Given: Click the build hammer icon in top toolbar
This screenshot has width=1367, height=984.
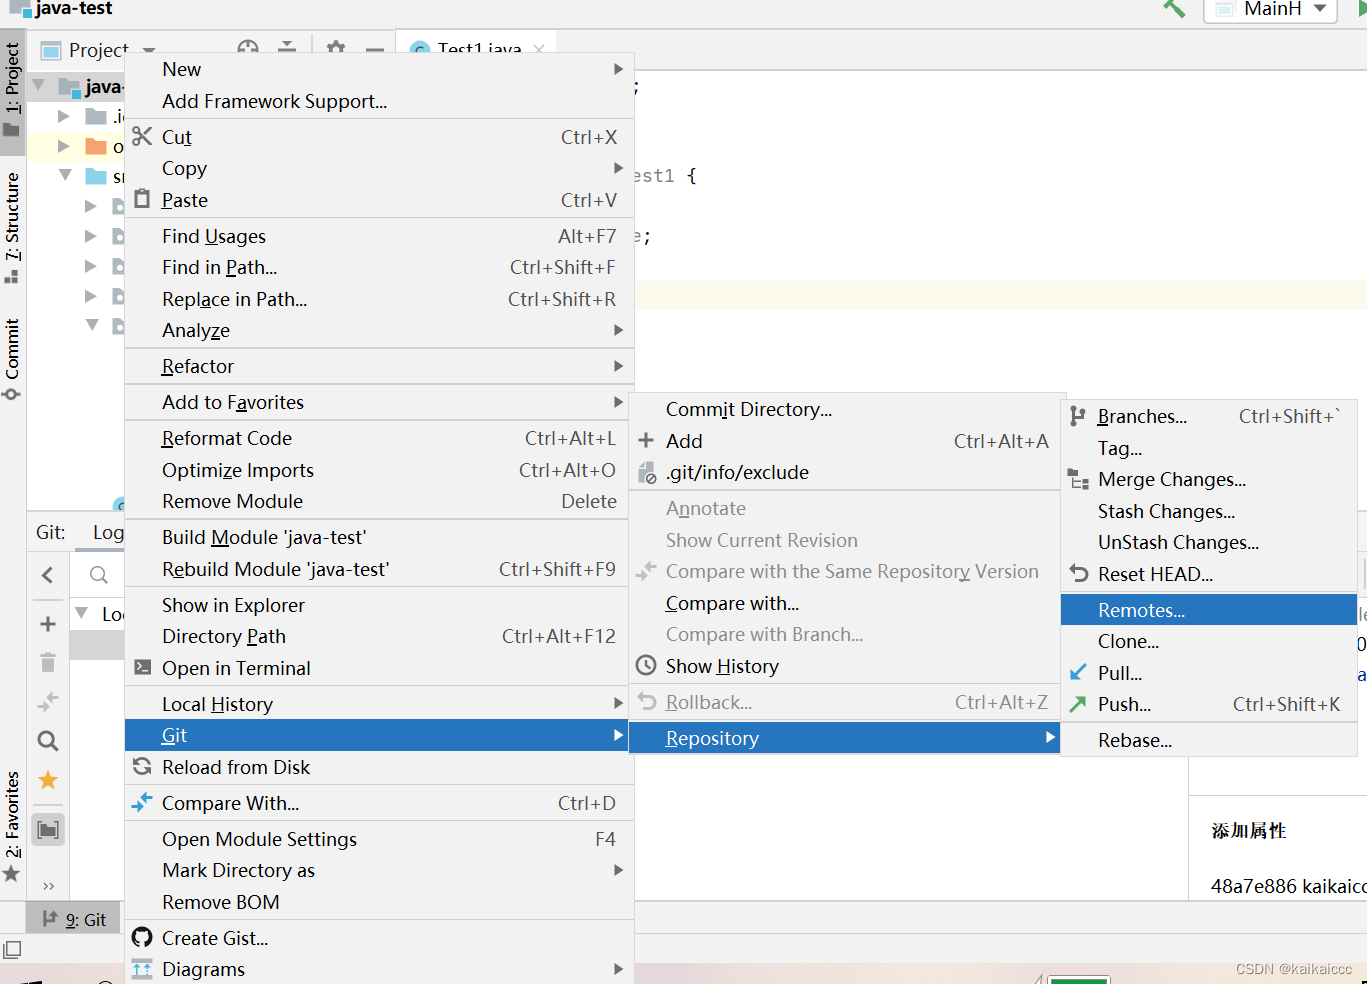Looking at the screenshot, I should [1174, 9].
